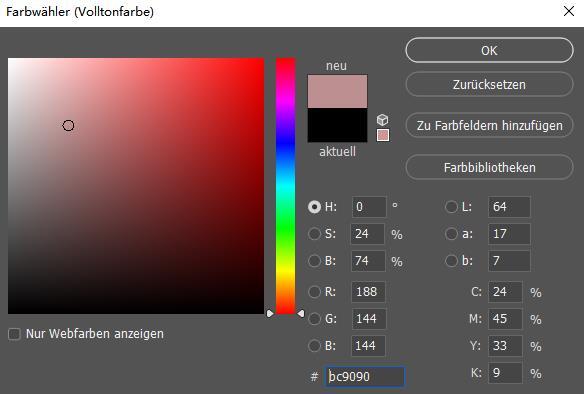Click the hex color input field
The image size is (584, 394).
click(x=365, y=376)
